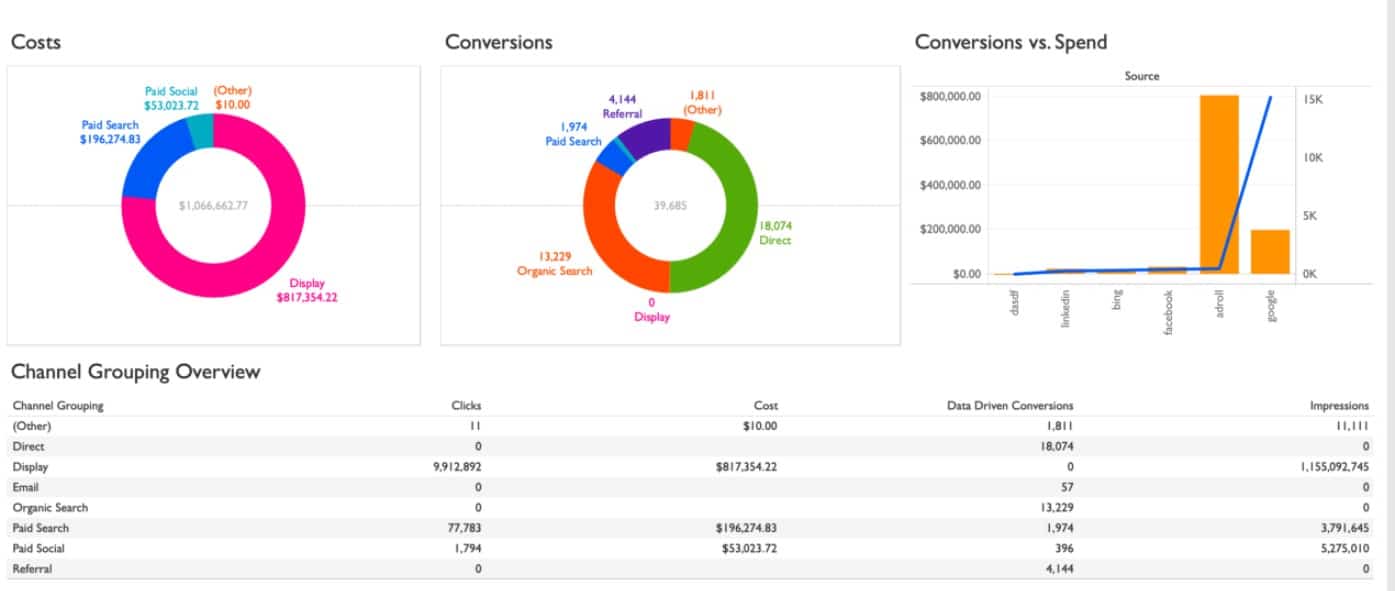
Task: Click the Clicks column header
Action: (x=466, y=406)
